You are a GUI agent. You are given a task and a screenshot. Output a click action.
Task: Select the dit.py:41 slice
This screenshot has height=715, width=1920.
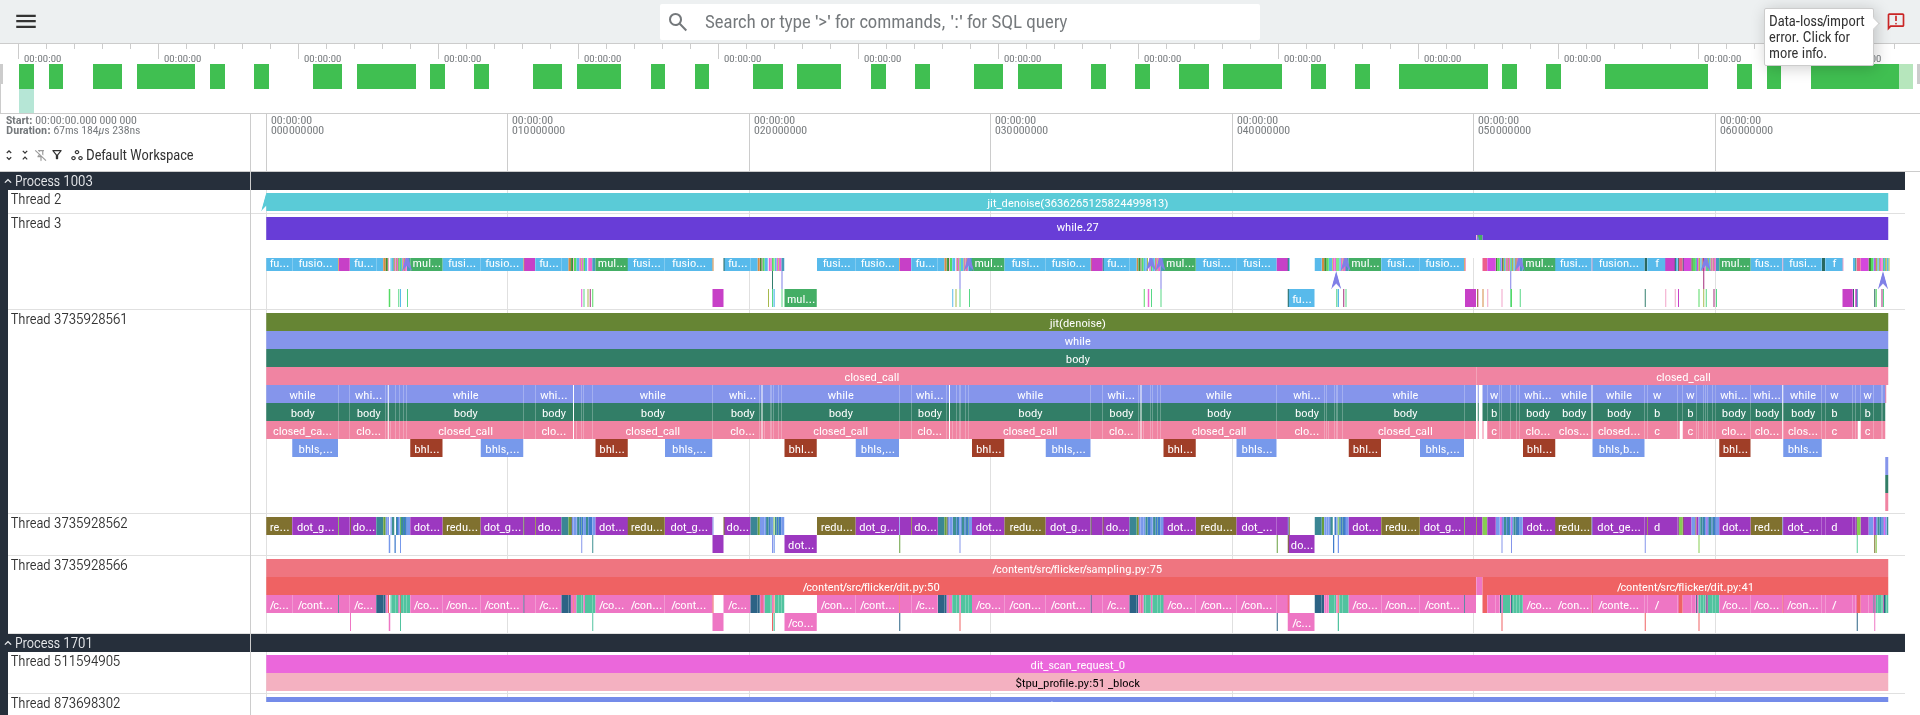(x=1685, y=587)
